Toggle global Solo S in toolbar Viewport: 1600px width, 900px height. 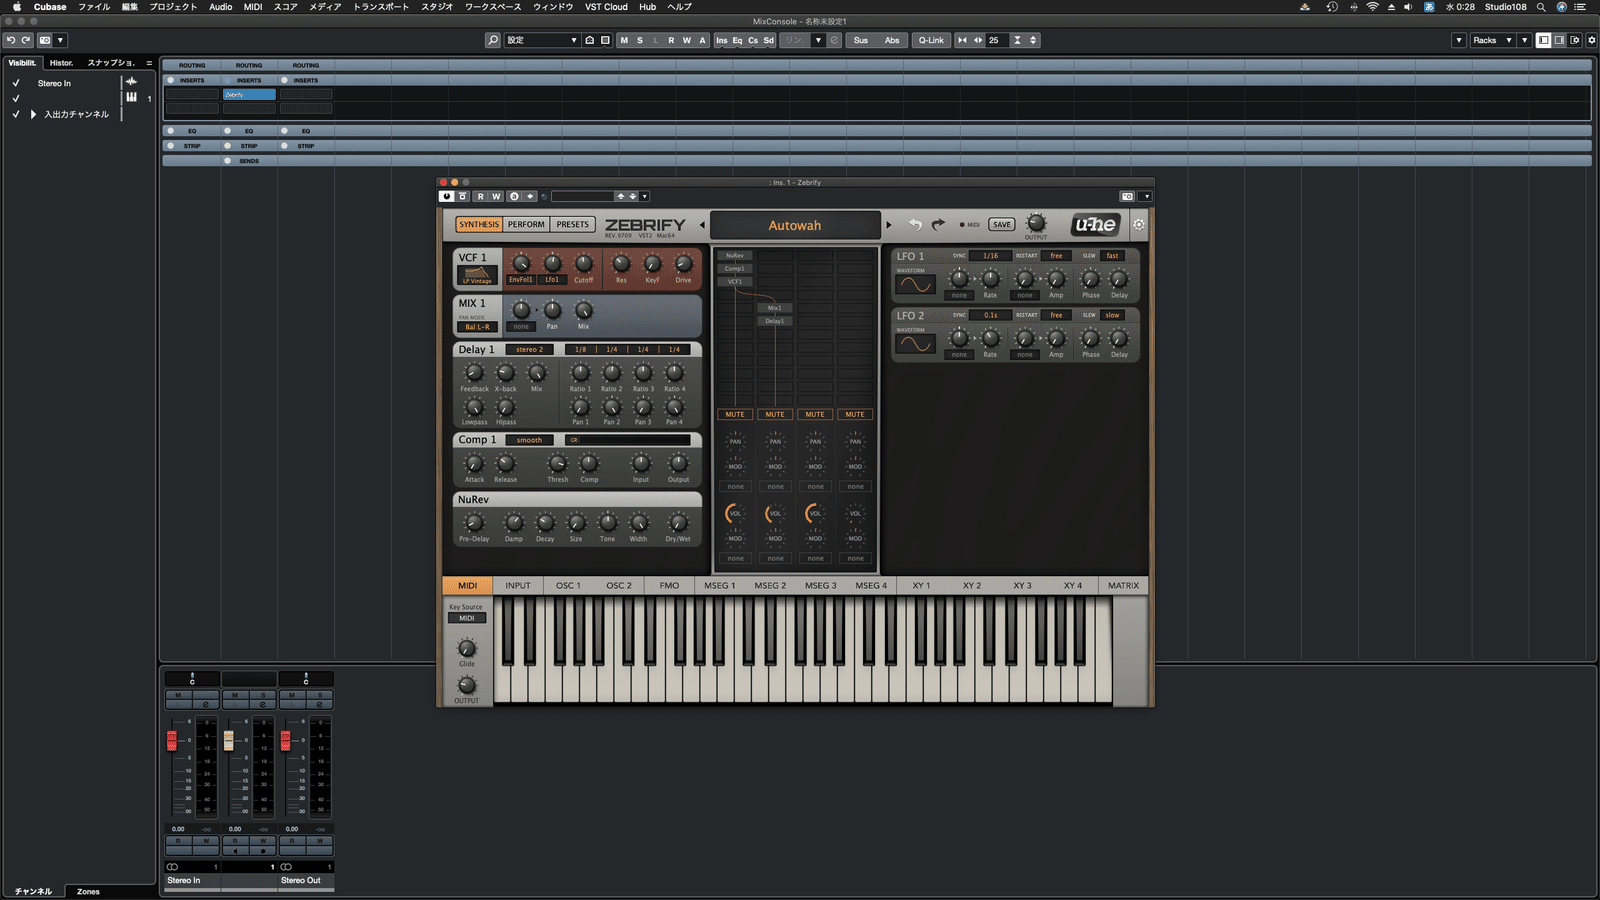coord(640,40)
